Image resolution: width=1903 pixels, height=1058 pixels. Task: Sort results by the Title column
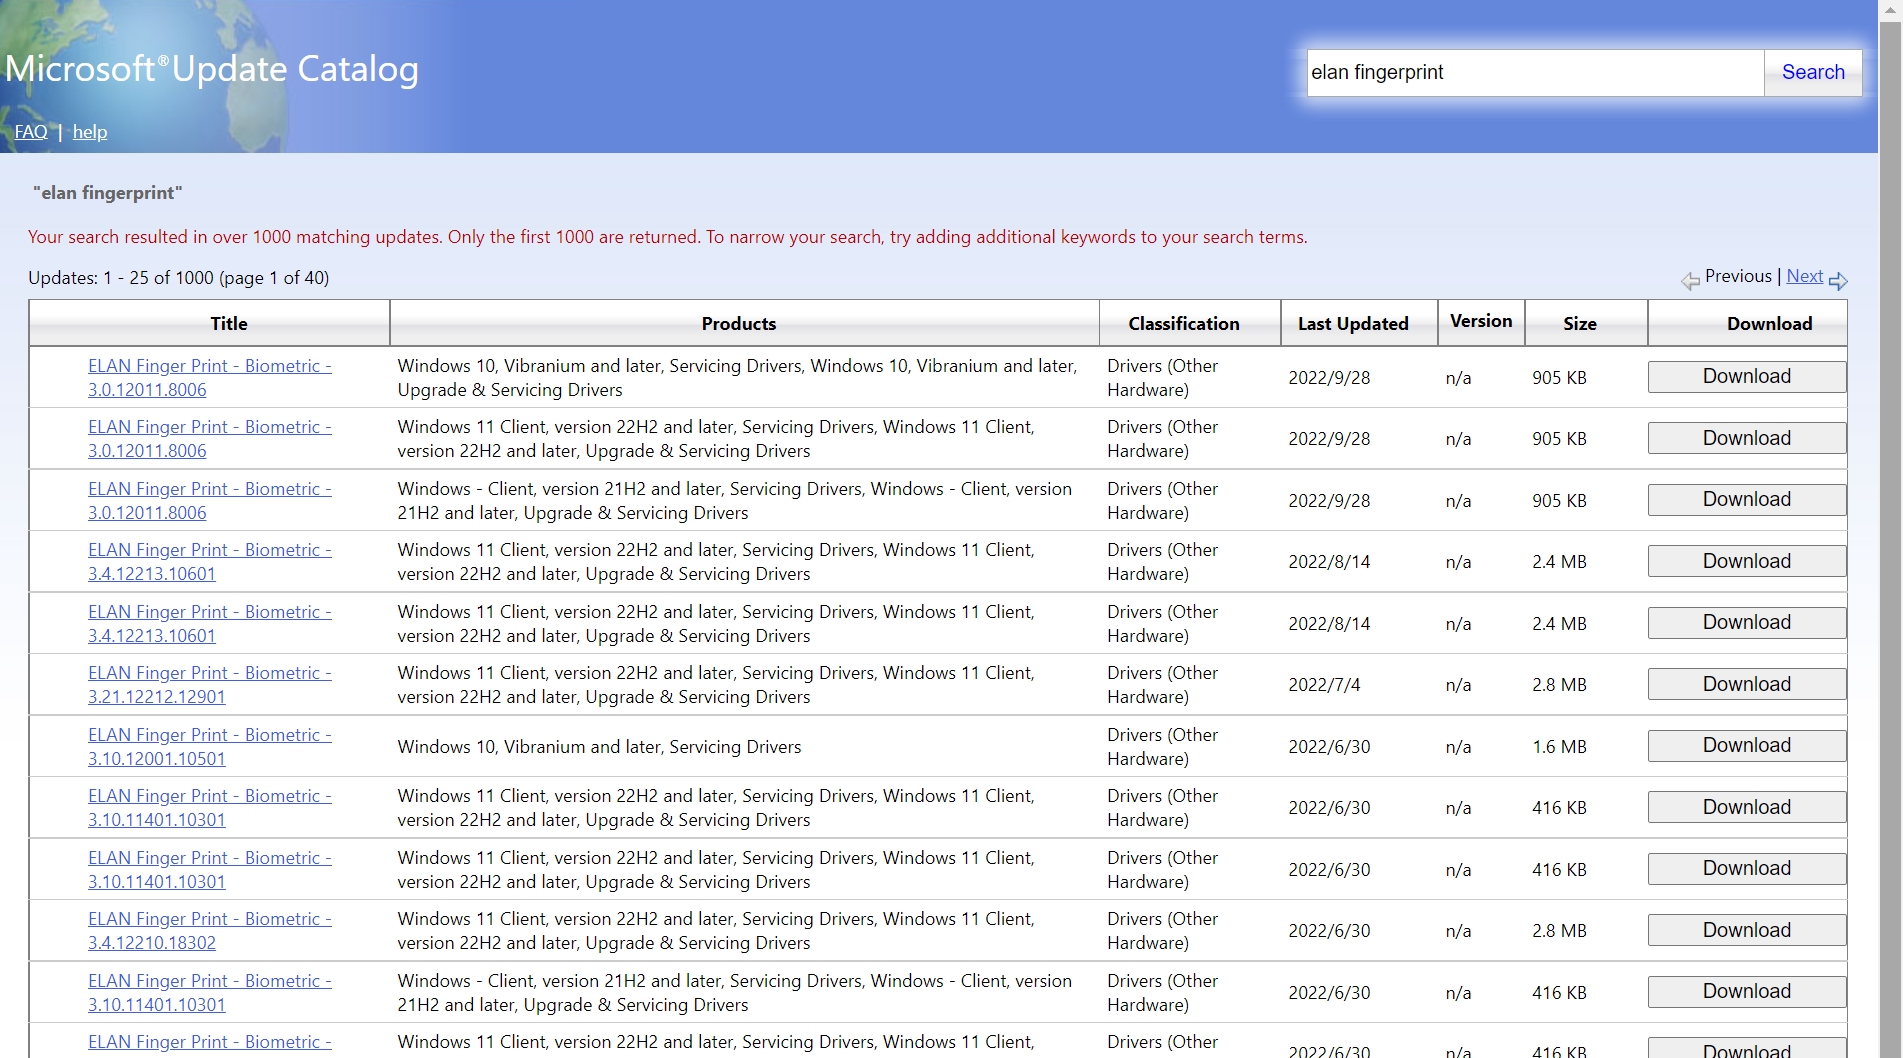[228, 323]
